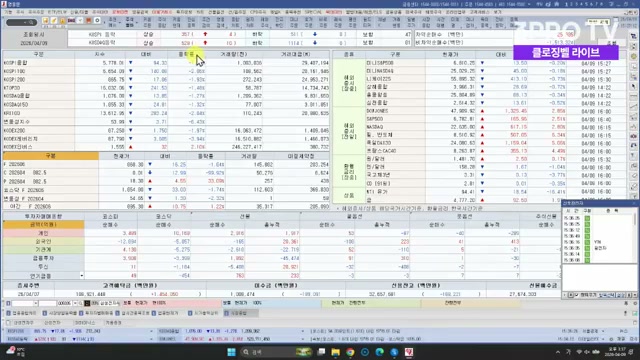The height and width of the screenshot is (360, 640).
Task: Click the magnifier icon beside stock code field
Action: (x=81, y=303)
